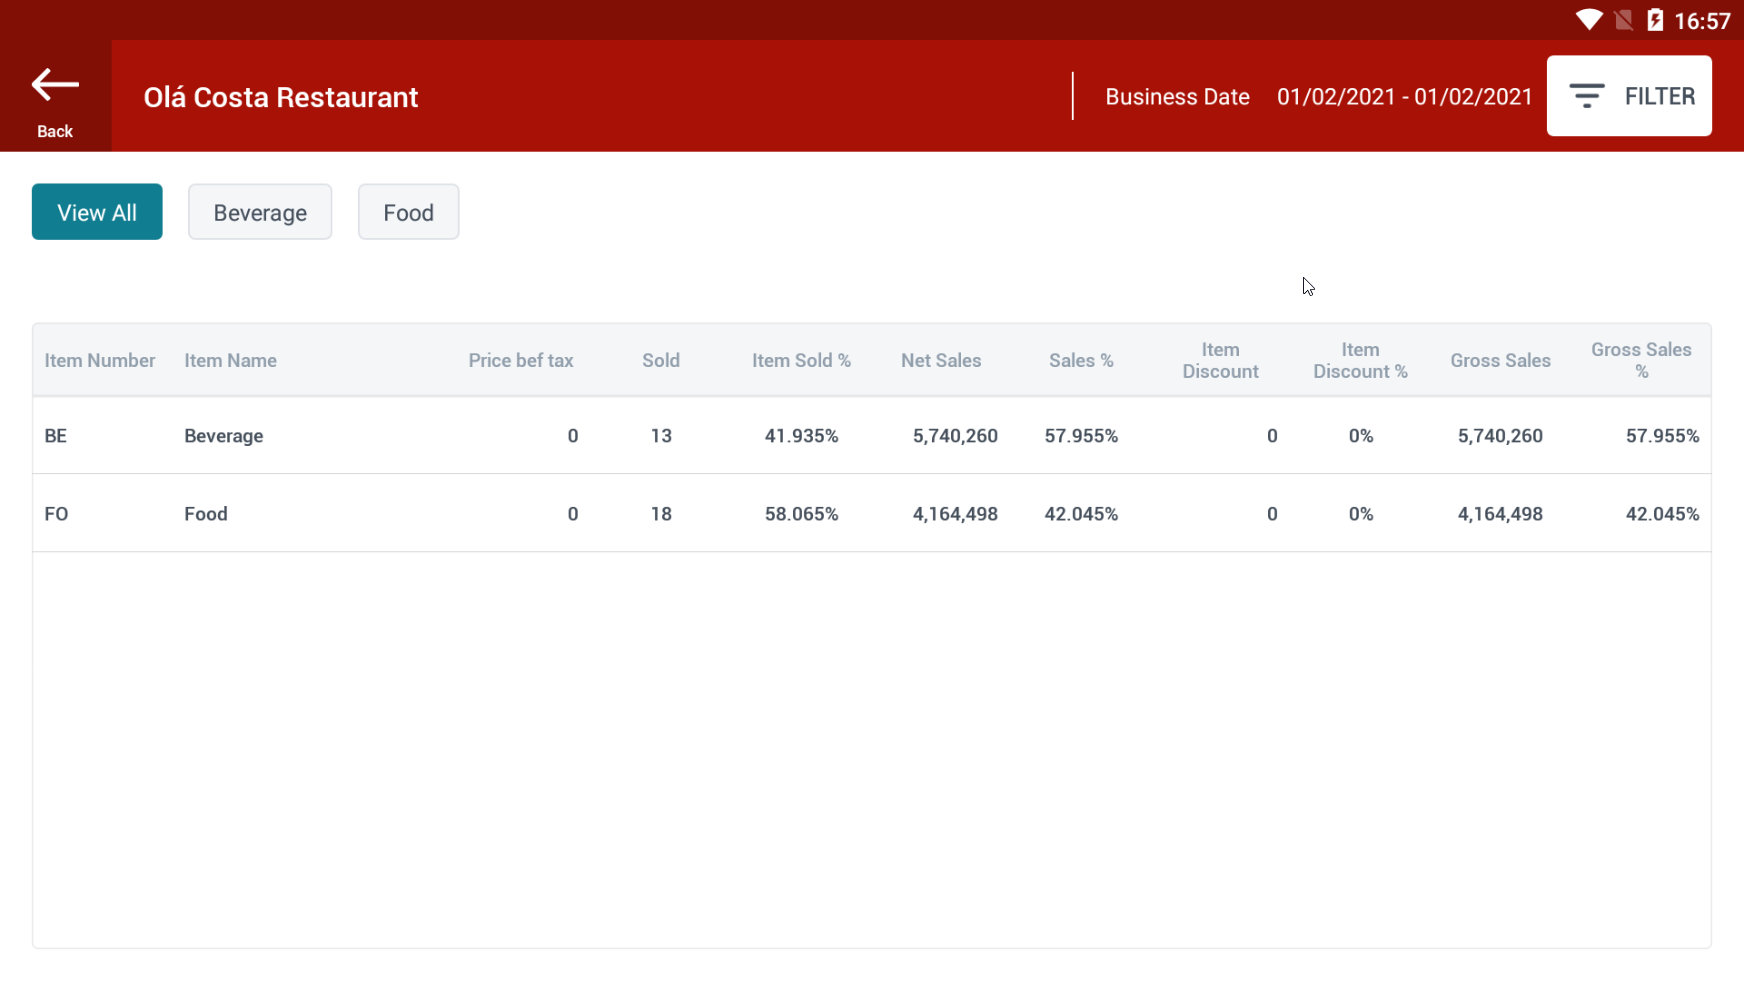
Task: Switch to the Beverage category tab
Action: tap(260, 212)
